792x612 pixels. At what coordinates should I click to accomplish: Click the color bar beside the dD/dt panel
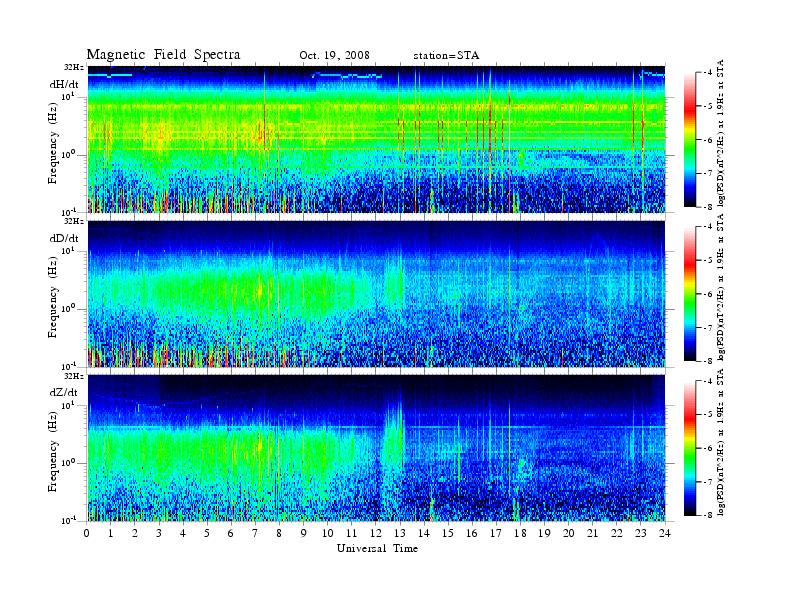tap(690, 294)
